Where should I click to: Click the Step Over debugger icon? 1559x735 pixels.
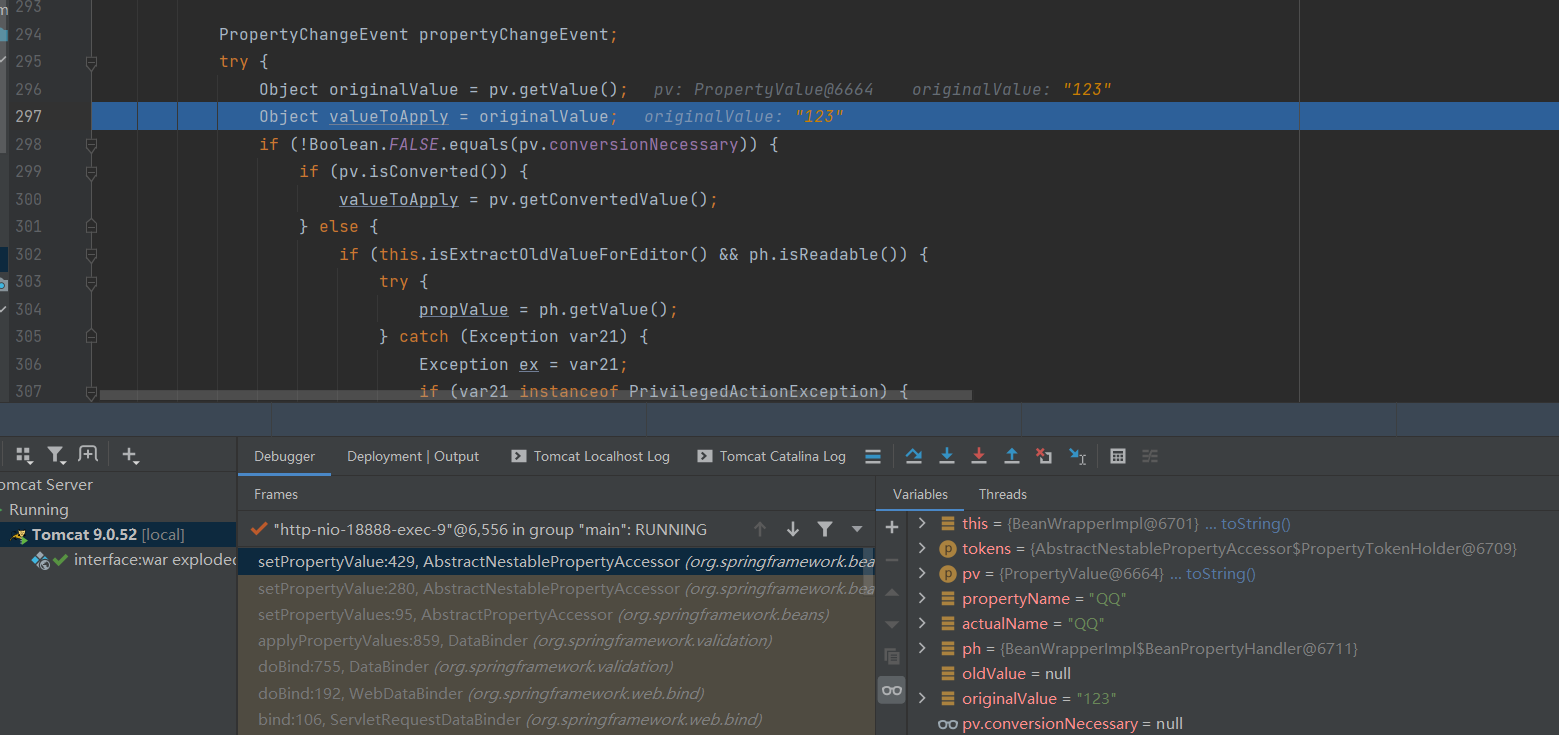pos(913,456)
